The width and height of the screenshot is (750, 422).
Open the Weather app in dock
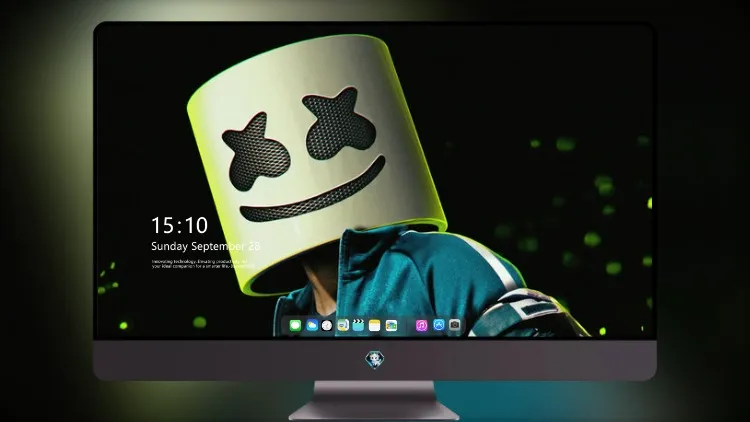click(x=311, y=325)
